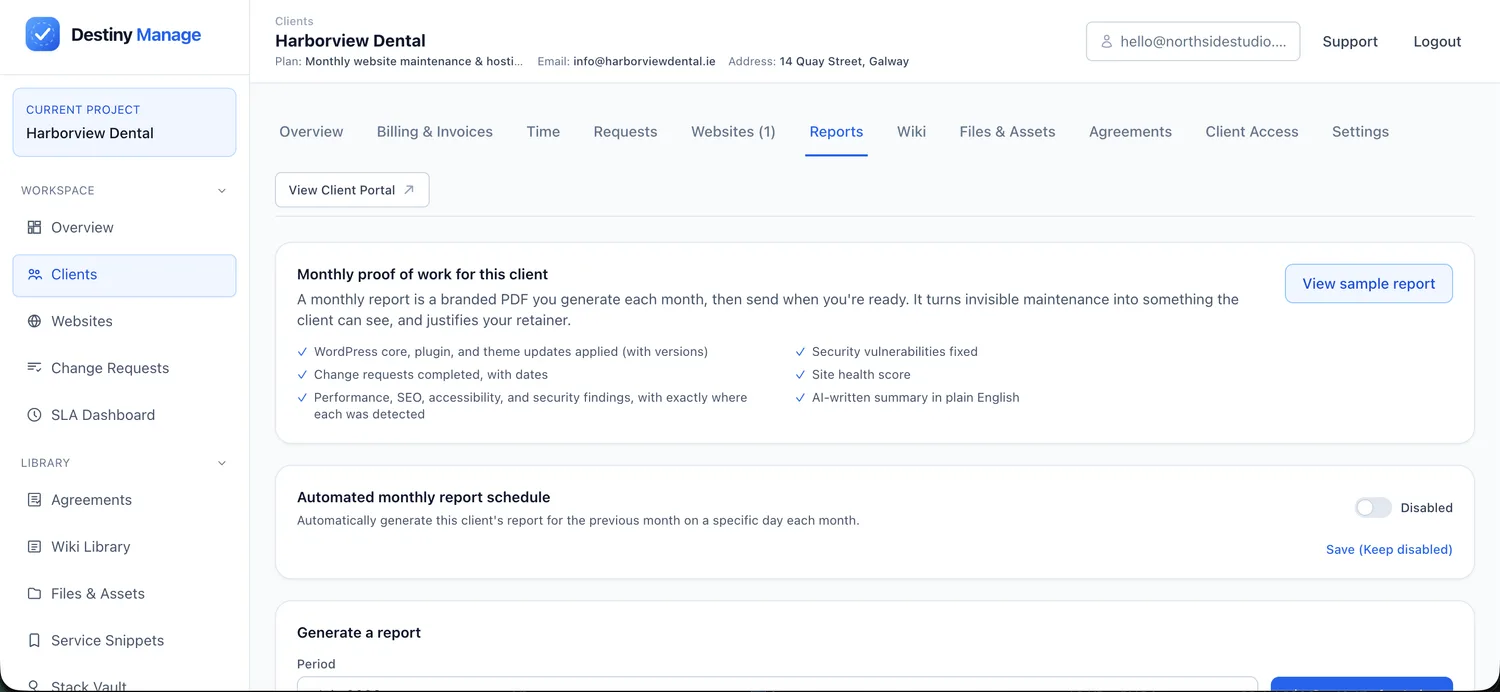Collapse the LIBRARY section chevron
The height and width of the screenshot is (692, 1500).
222,463
